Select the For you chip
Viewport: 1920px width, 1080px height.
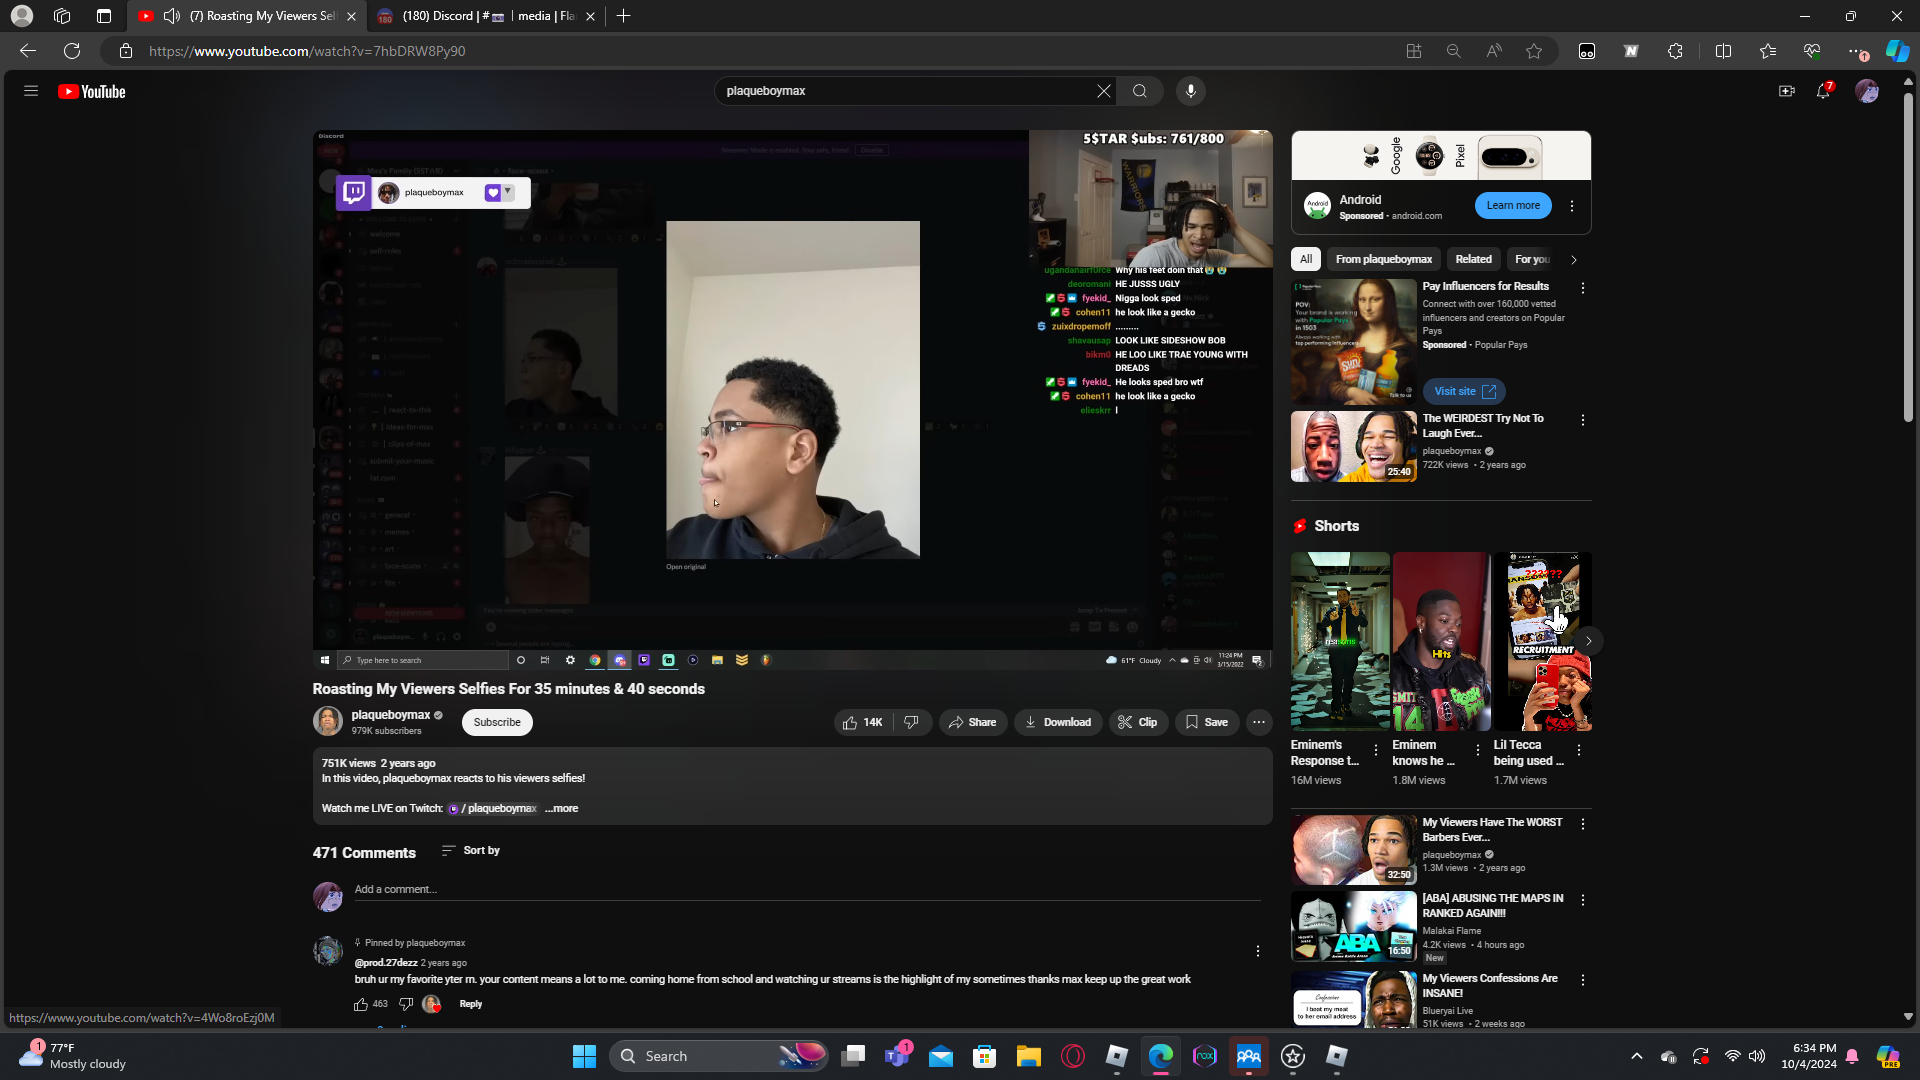[x=1532, y=259]
